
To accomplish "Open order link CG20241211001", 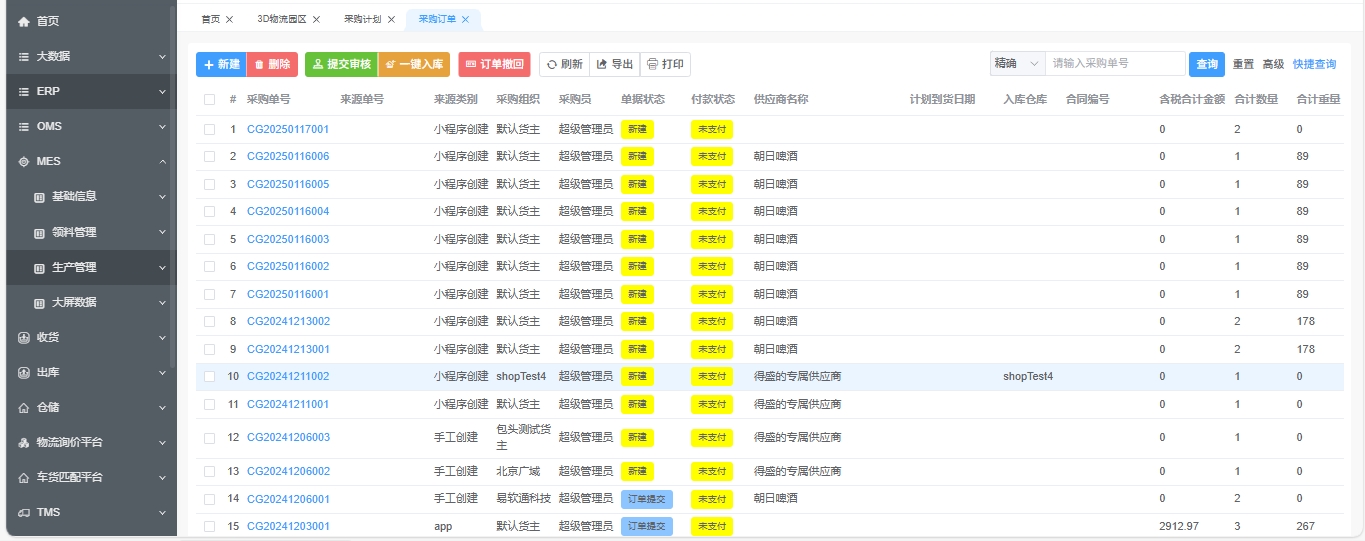I will [x=288, y=404].
